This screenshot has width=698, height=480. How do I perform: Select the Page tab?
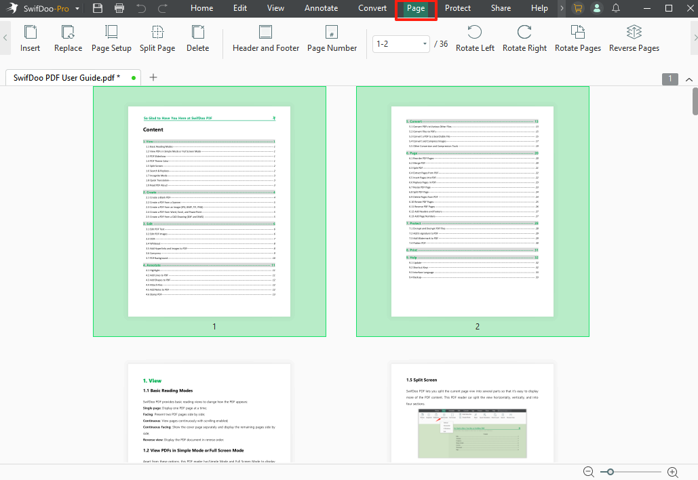(x=416, y=8)
